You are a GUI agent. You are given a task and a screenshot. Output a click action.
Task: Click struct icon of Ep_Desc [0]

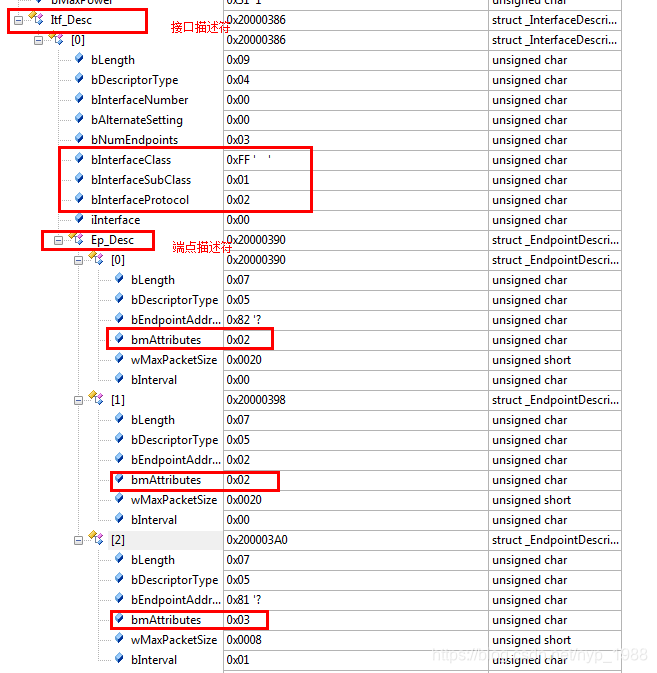[96, 258]
